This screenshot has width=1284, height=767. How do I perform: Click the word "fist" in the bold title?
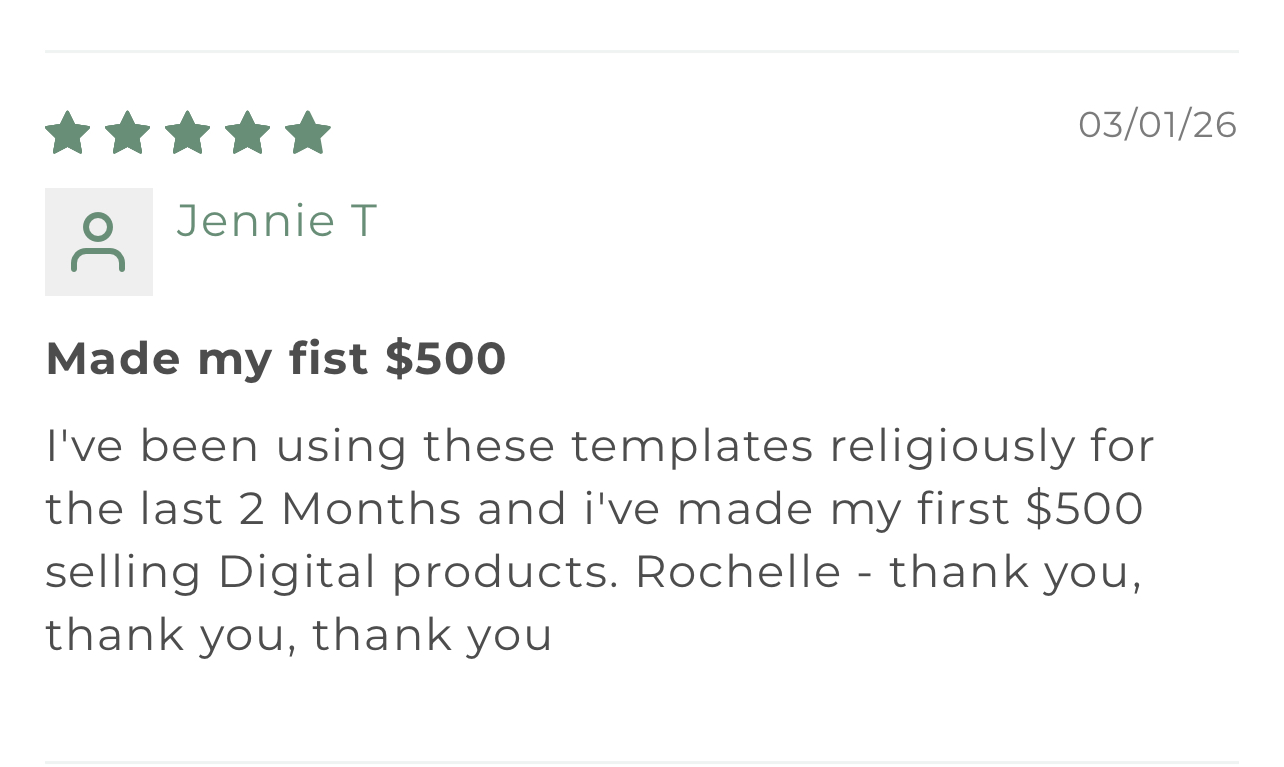click(328, 358)
